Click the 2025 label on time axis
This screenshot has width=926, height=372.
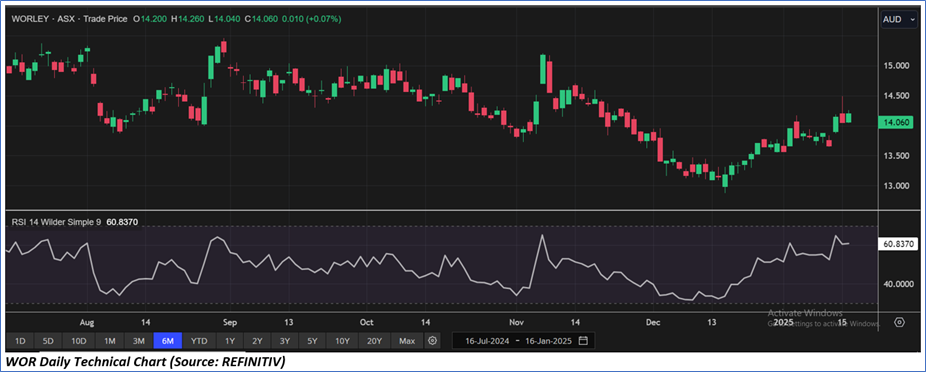pos(783,322)
